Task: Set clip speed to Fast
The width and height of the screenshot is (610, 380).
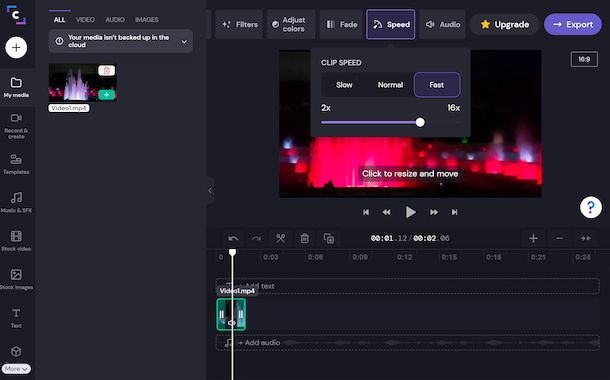Action: pyautogui.click(x=437, y=85)
